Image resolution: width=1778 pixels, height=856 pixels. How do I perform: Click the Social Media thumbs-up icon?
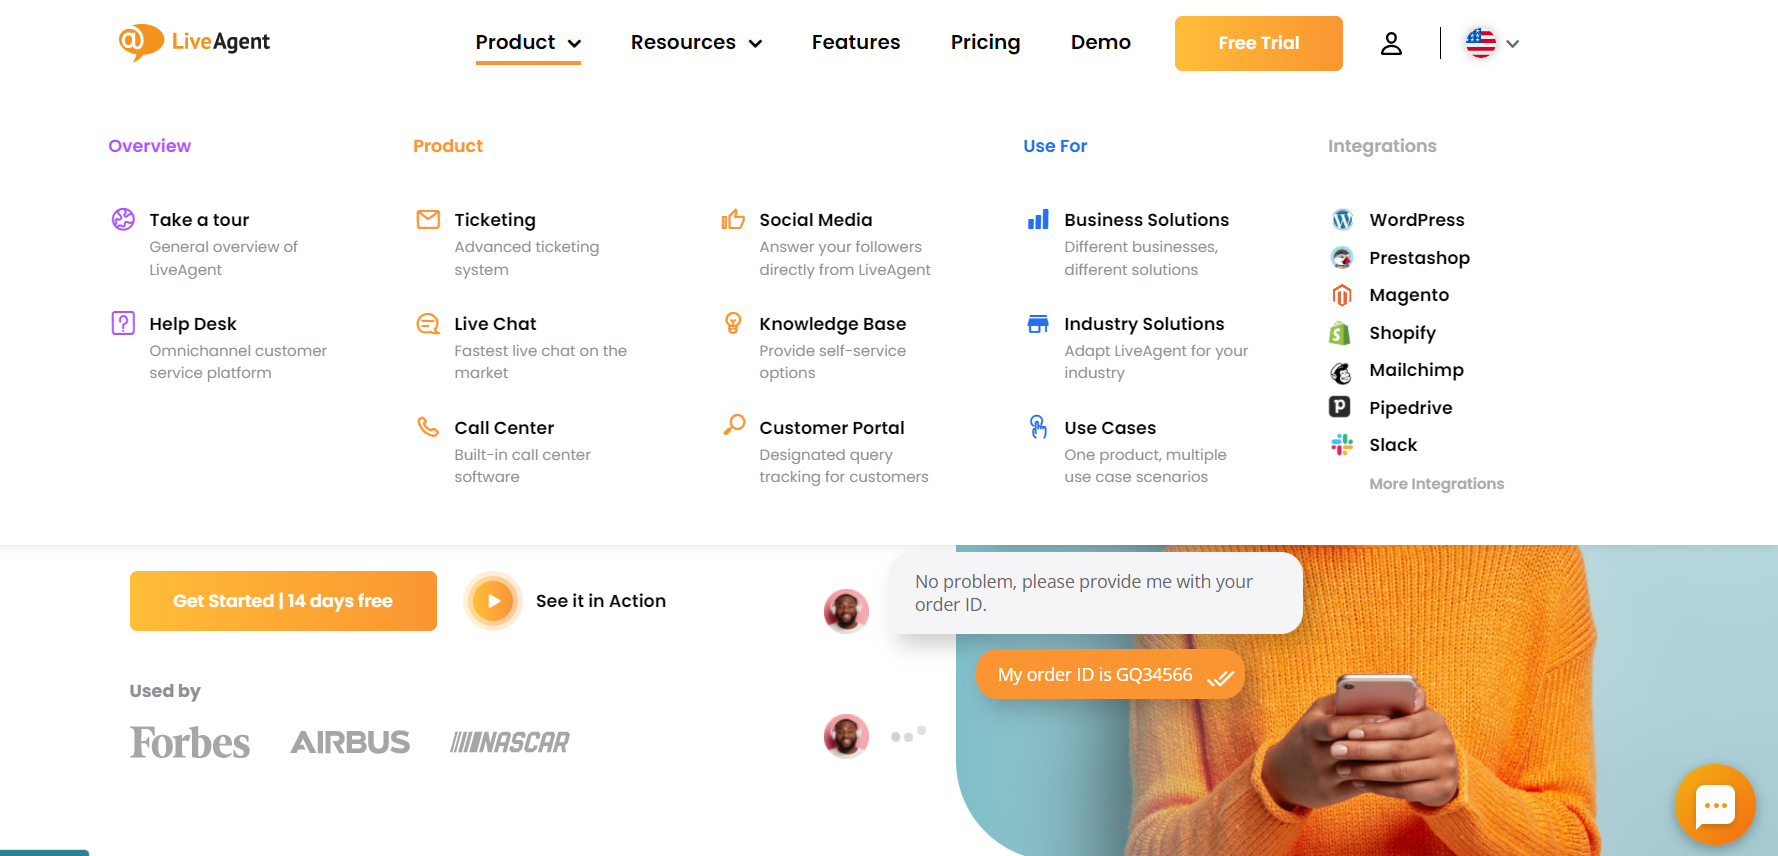pos(733,219)
